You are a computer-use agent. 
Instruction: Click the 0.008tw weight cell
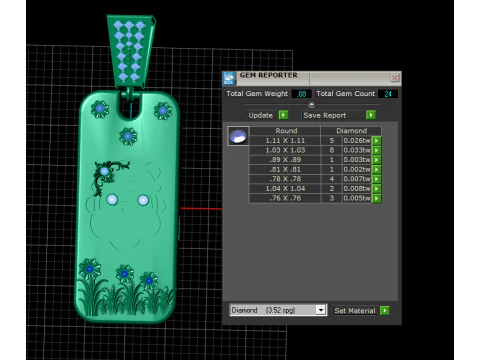(x=357, y=189)
